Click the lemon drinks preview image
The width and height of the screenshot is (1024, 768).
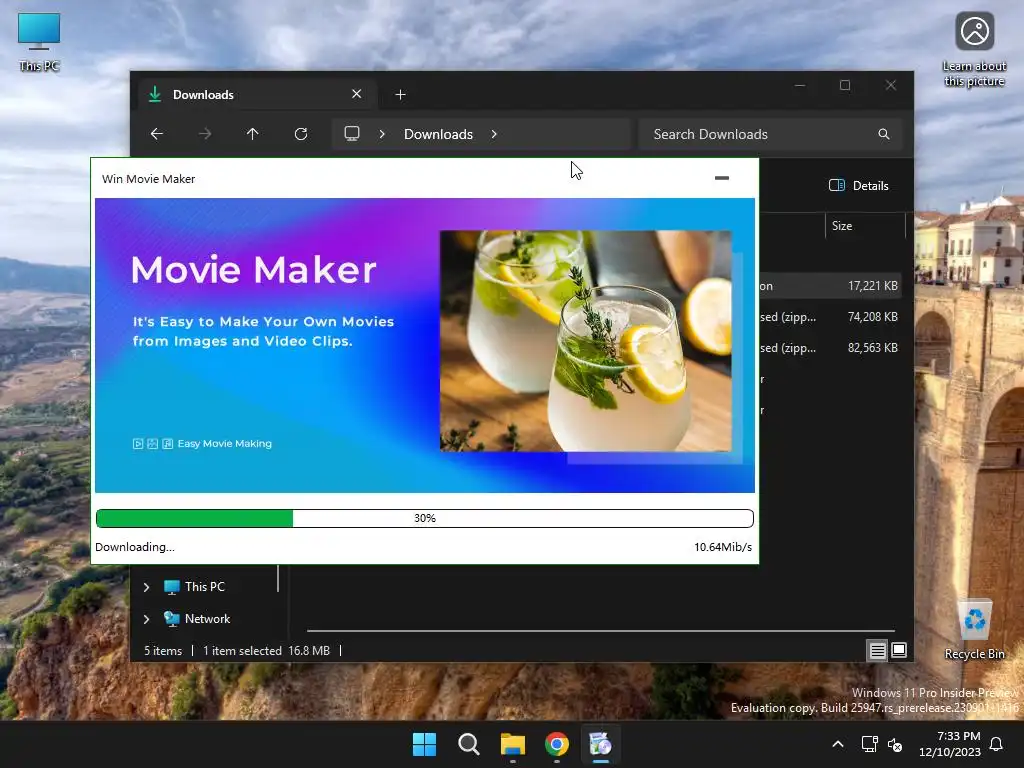tap(585, 340)
